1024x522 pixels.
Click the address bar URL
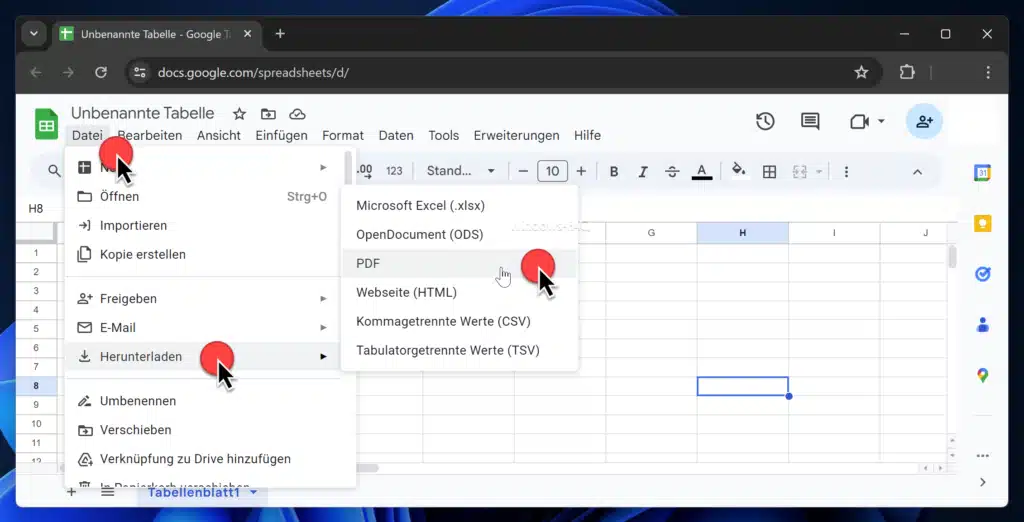tap(253, 73)
